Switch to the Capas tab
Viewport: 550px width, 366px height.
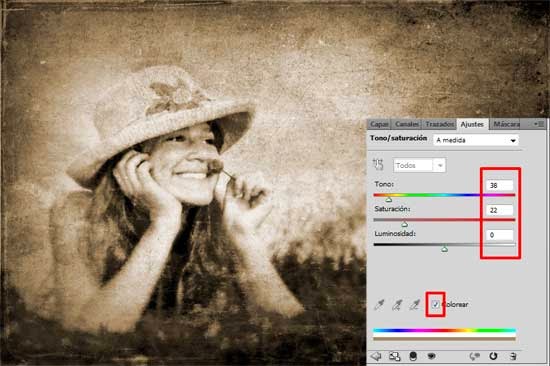coord(379,124)
